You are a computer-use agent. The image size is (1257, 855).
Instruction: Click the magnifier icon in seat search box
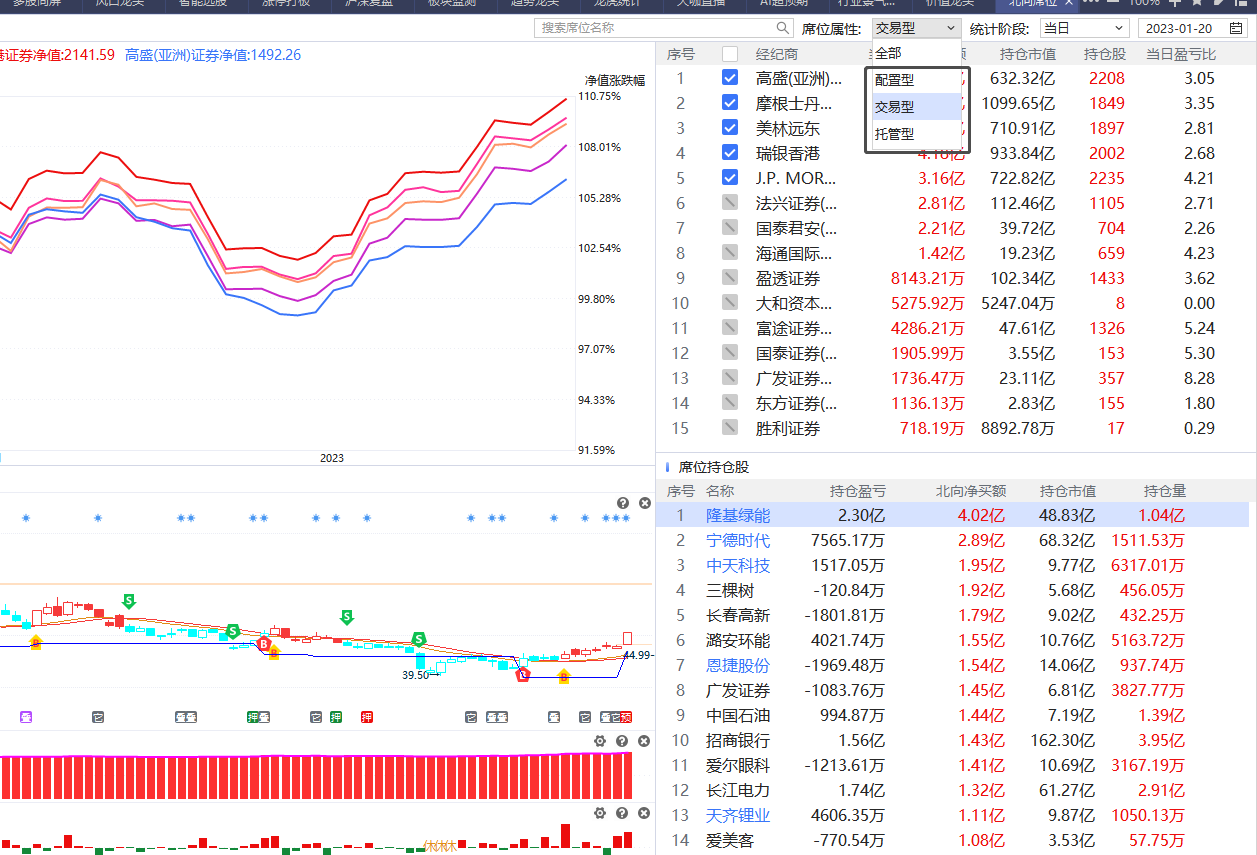point(782,28)
